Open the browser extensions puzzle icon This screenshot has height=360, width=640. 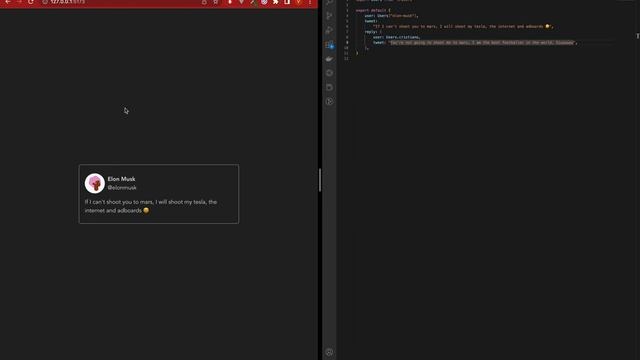click(x=276, y=2)
